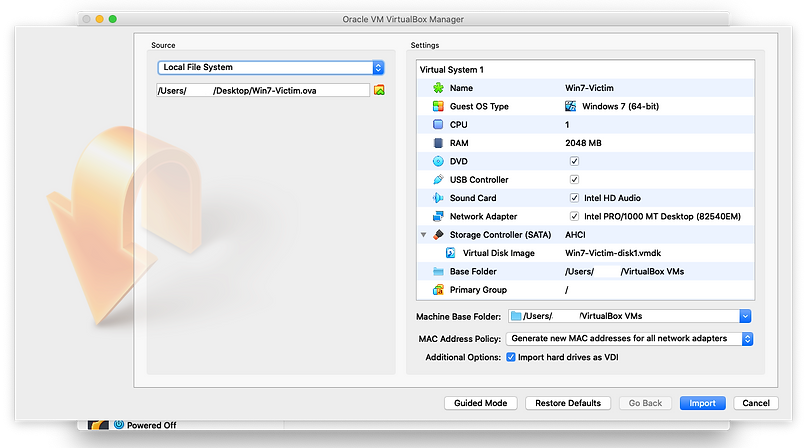The image size is (807, 448).
Task: Click the Primary Group icon
Action: coord(438,290)
